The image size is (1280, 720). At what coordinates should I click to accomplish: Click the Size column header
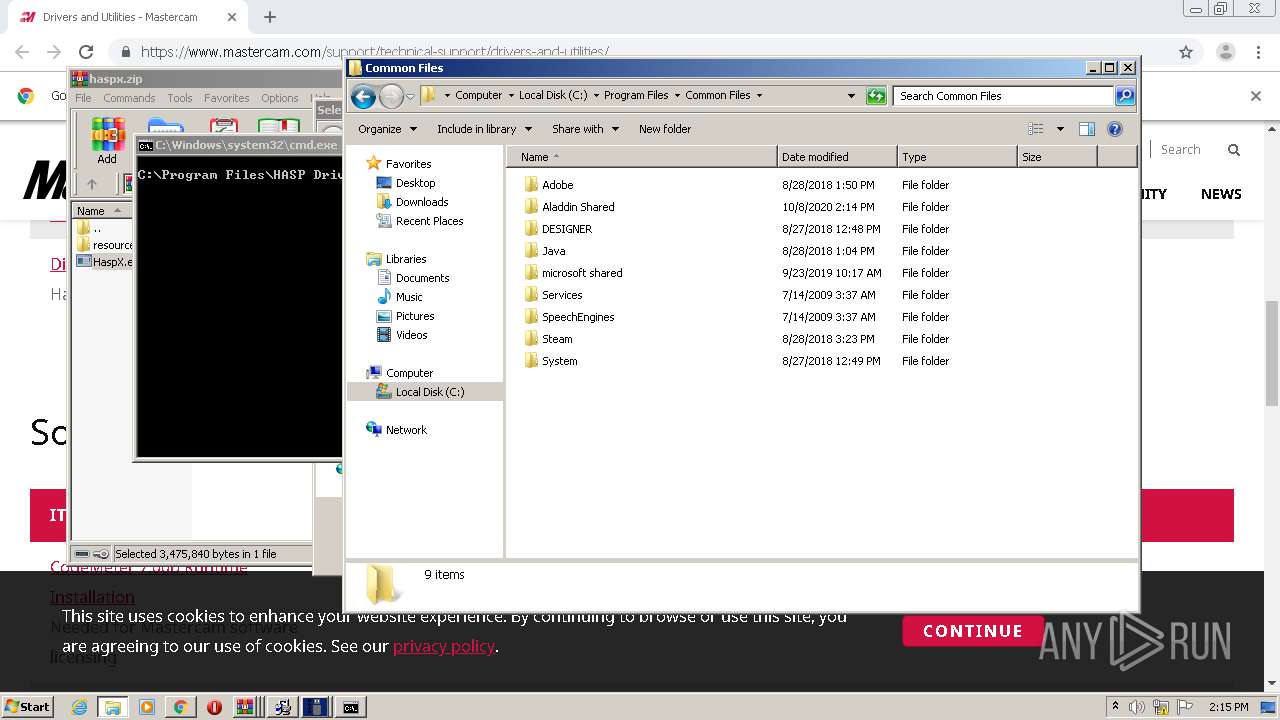click(1057, 157)
